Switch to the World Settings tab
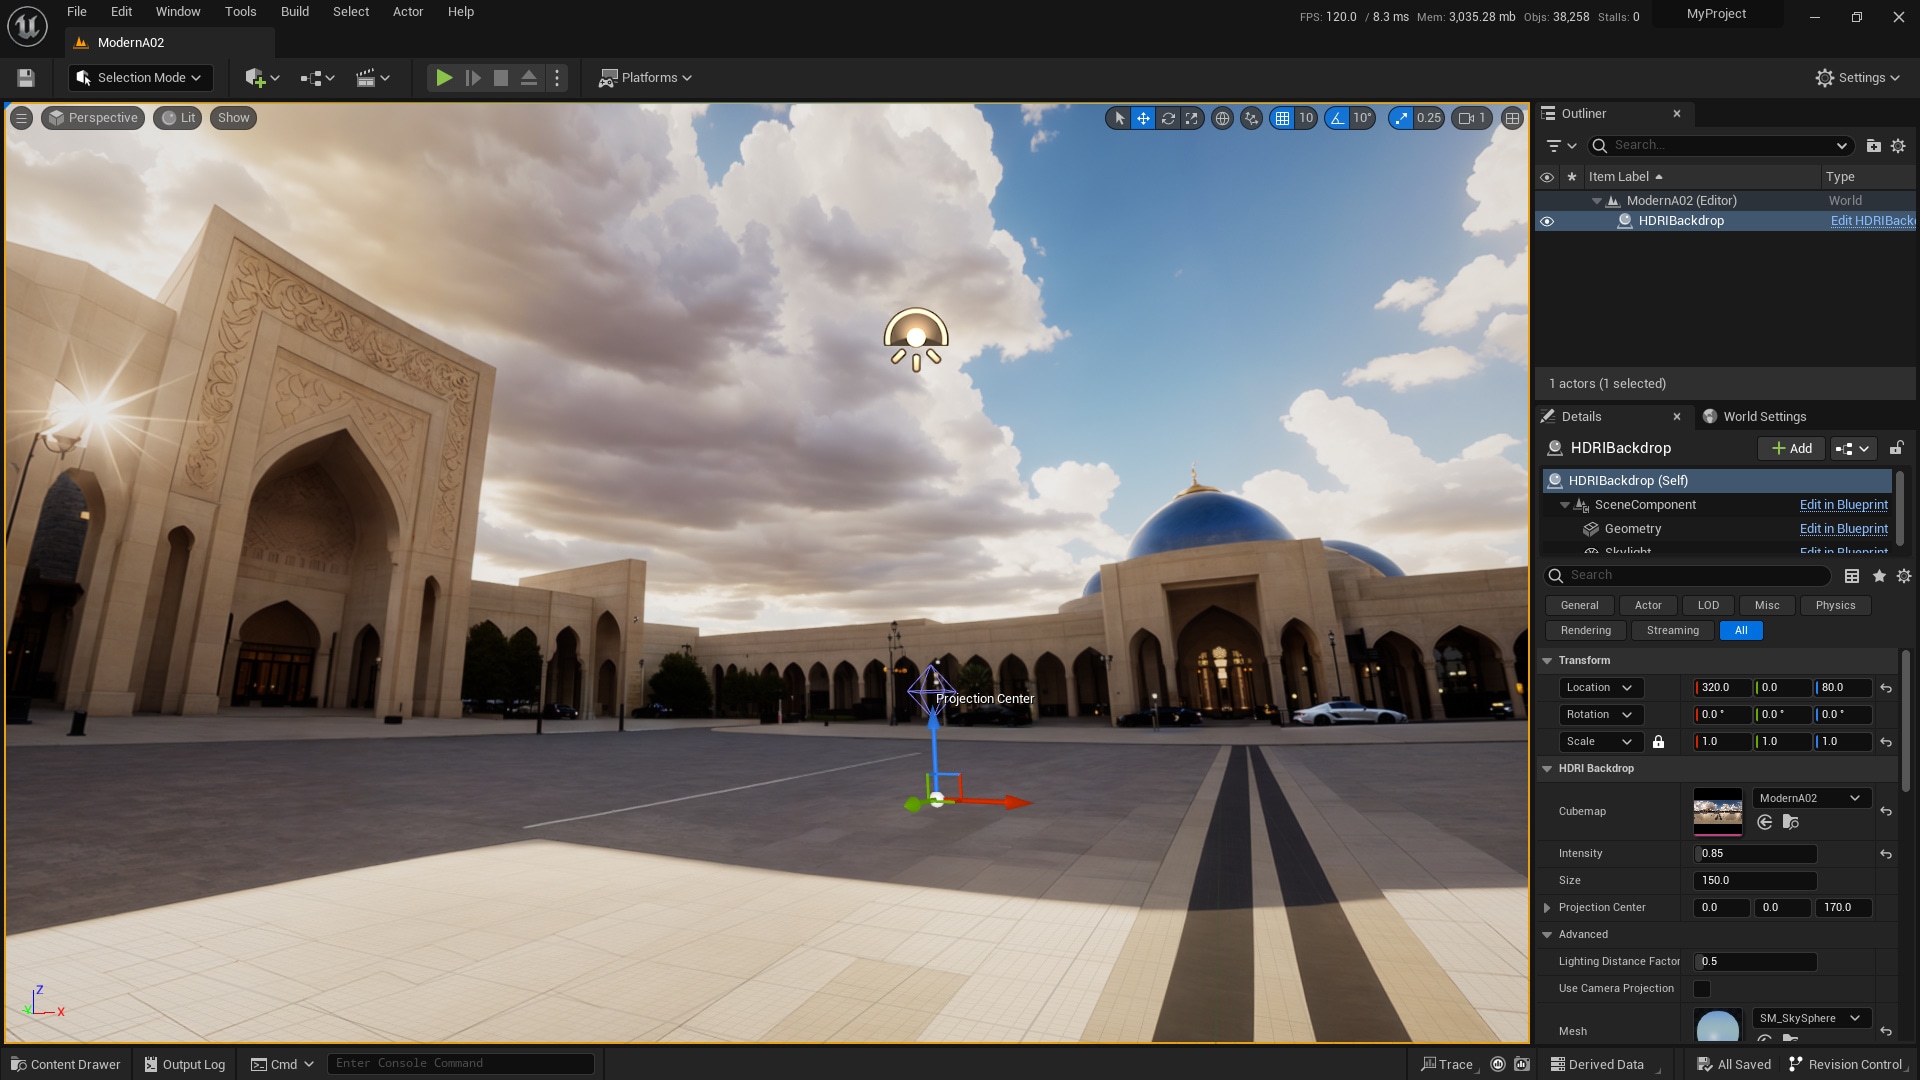Viewport: 1920px width, 1080px height. pos(1763,416)
